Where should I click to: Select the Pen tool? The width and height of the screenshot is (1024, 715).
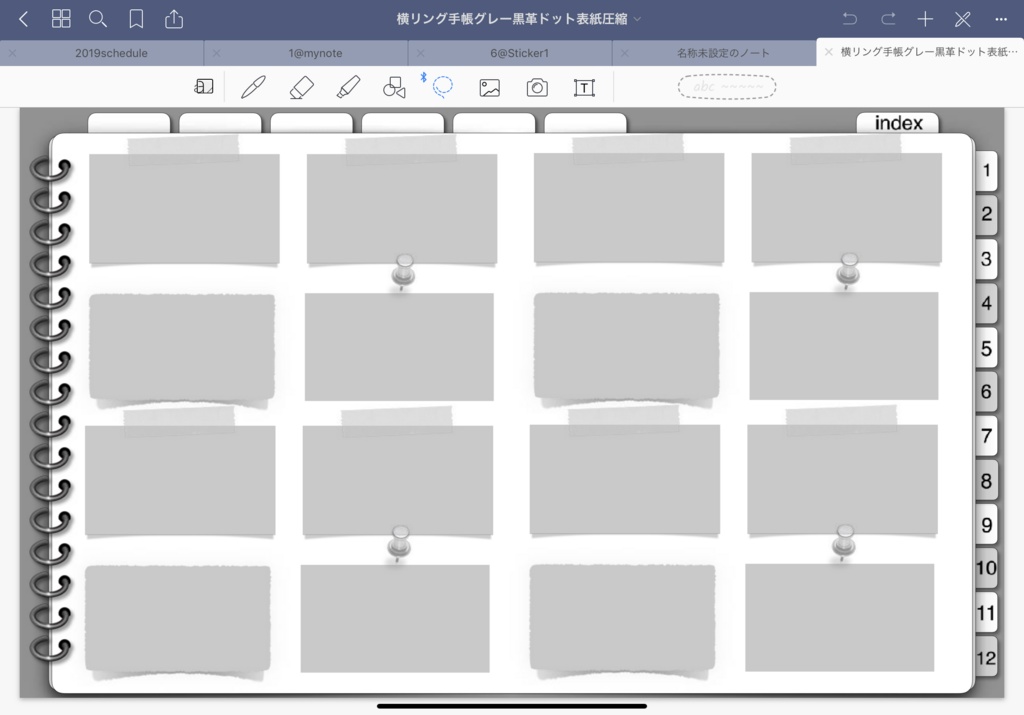click(x=253, y=87)
